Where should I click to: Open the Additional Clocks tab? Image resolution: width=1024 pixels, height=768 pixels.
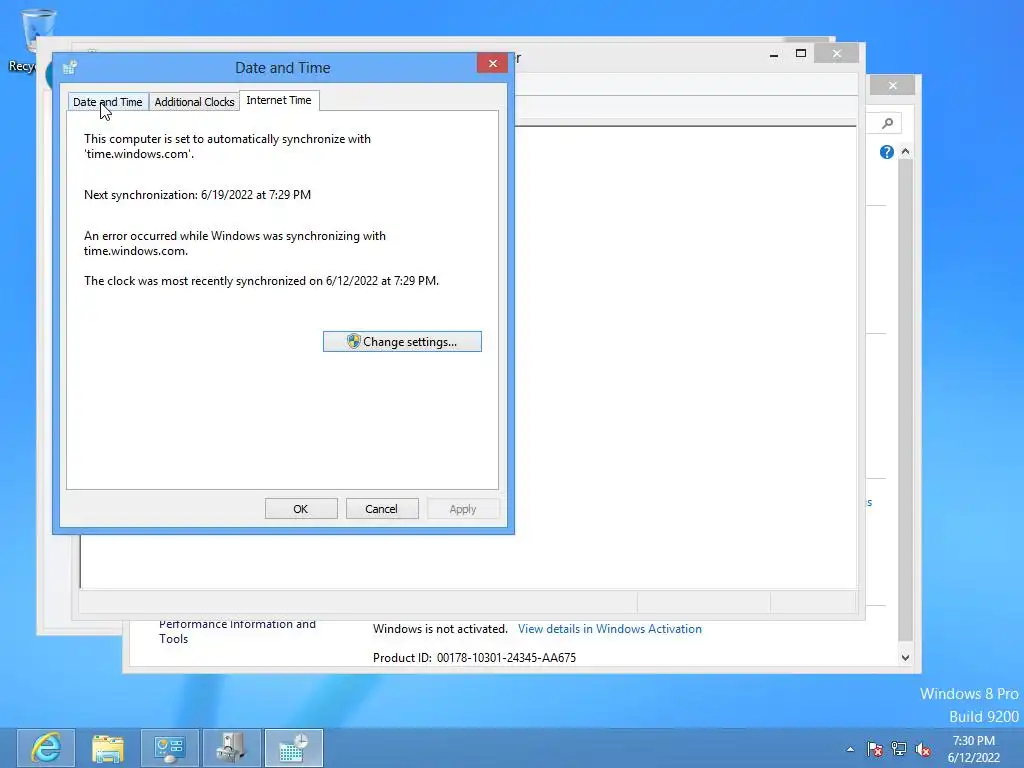pyautogui.click(x=194, y=102)
